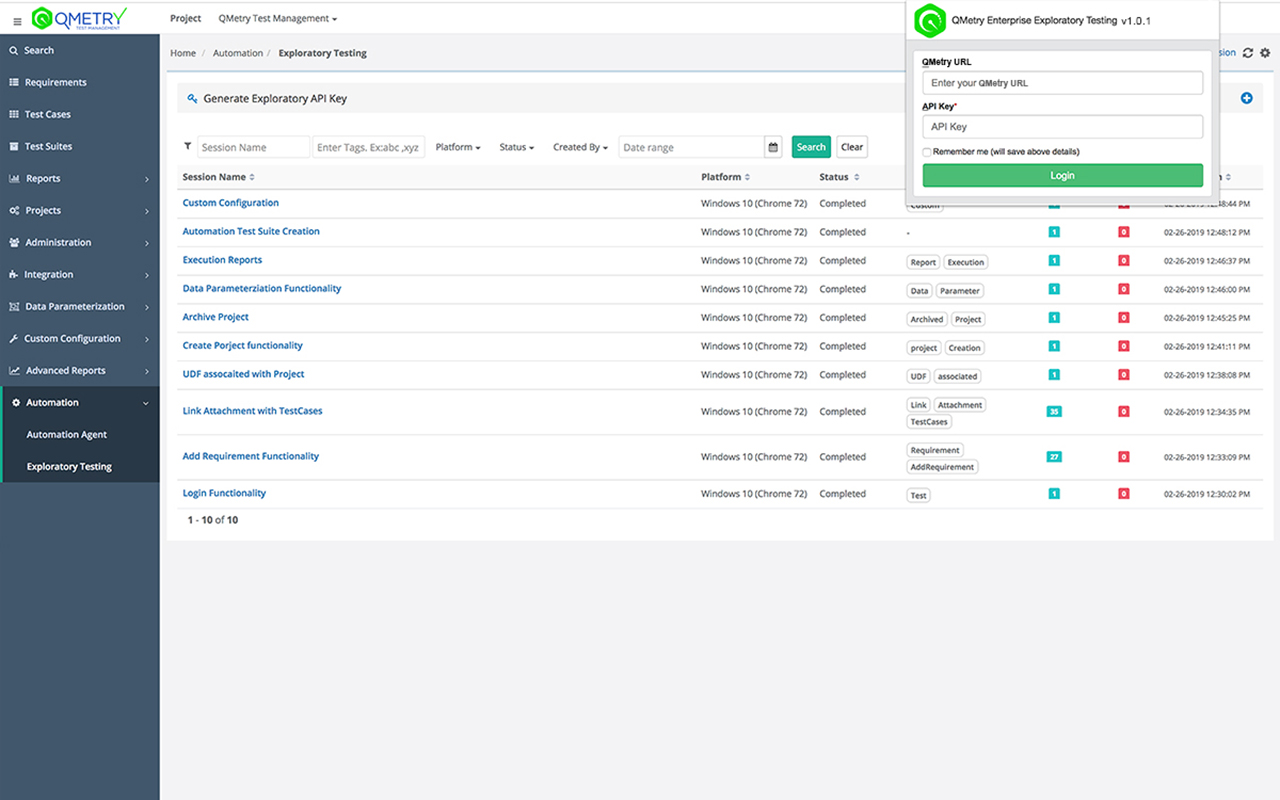This screenshot has width=1280, height=800.
Task: Expand the Custom Configuration sidebar section
Action: pyautogui.click(x=80, y=338)
